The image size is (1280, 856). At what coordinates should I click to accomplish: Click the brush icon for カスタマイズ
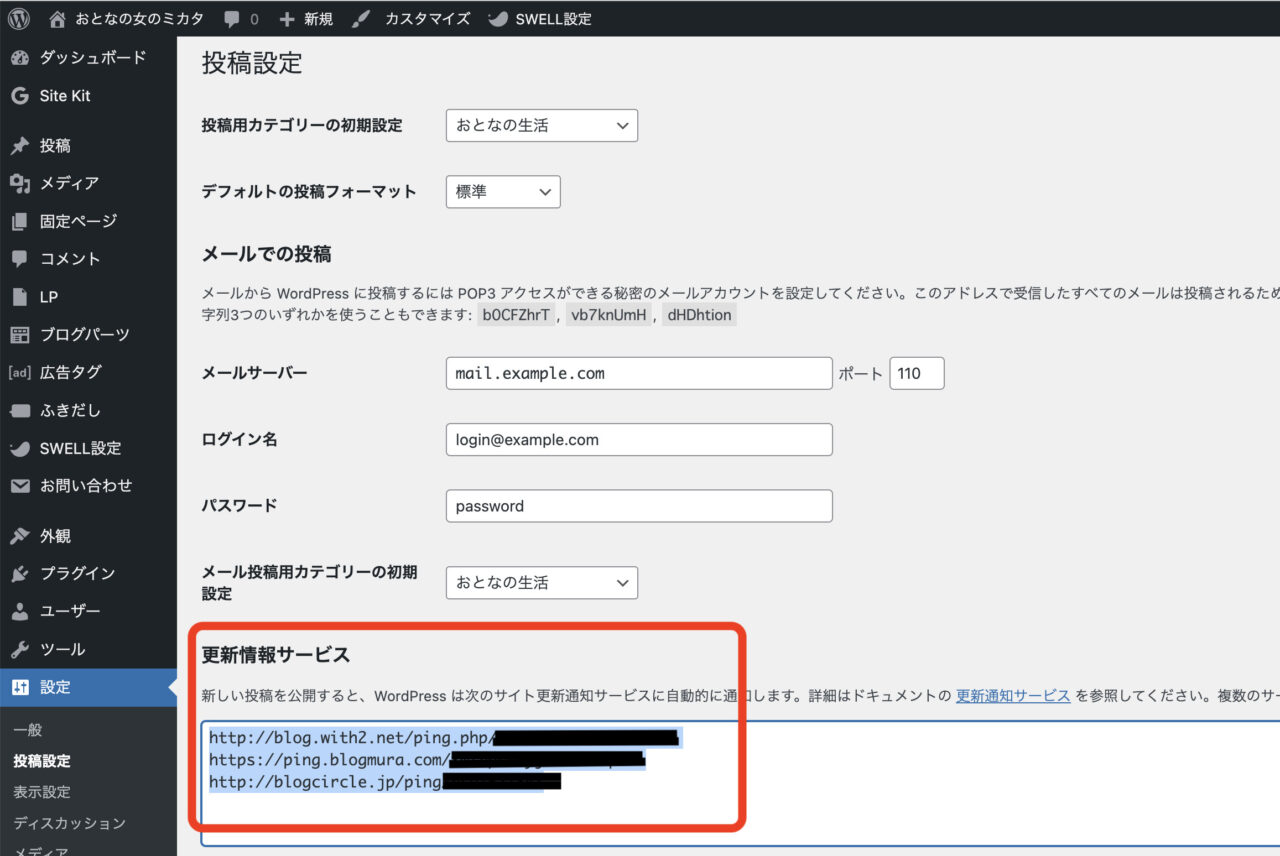pyautogui.click(x=362, y=19)
